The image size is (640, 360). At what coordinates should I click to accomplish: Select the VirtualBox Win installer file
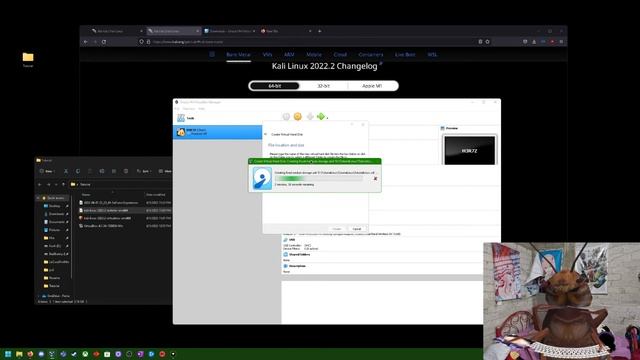point(125,226)
